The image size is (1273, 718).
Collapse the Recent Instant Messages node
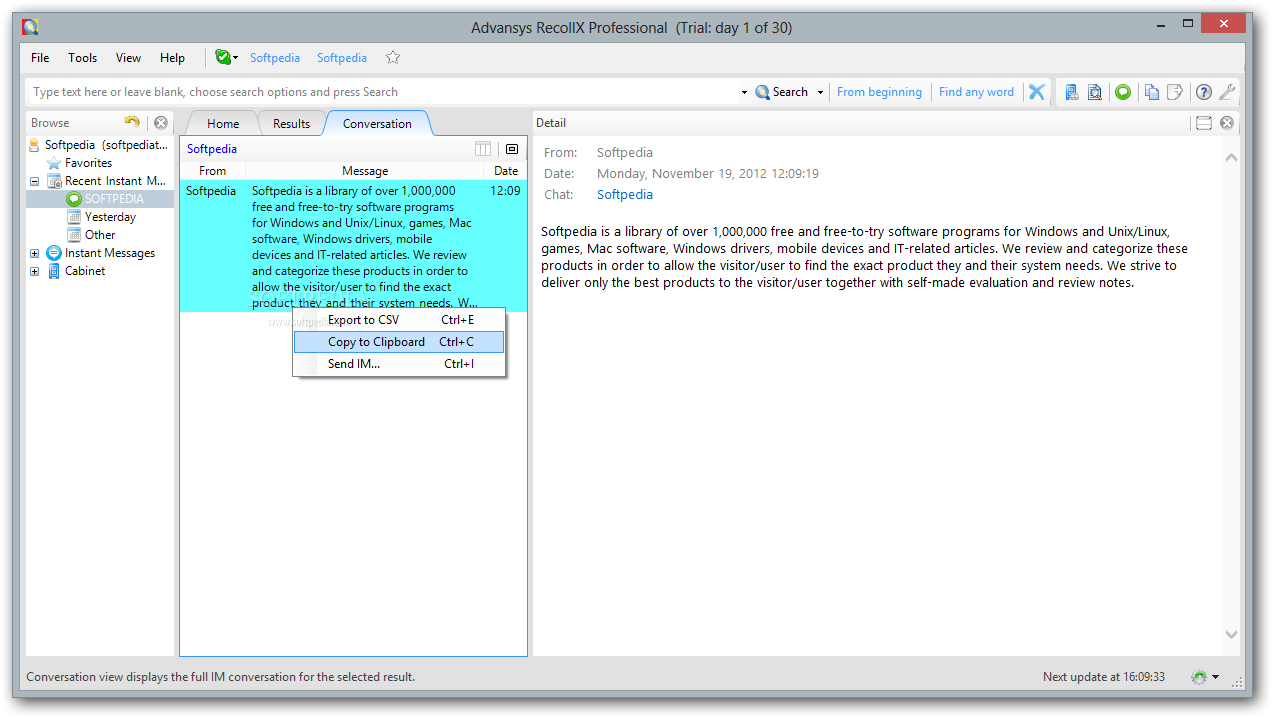[34, 182]
